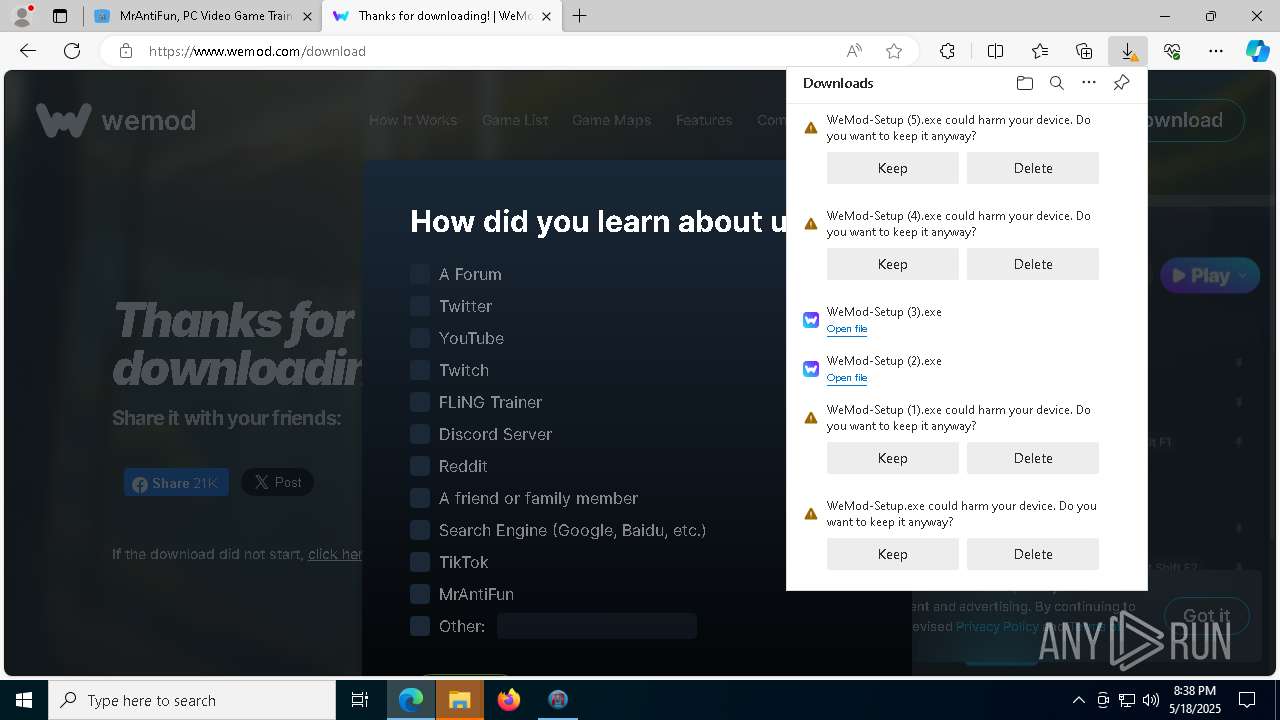Keep WeMod-Setup (5).exe

click(893, 168)
